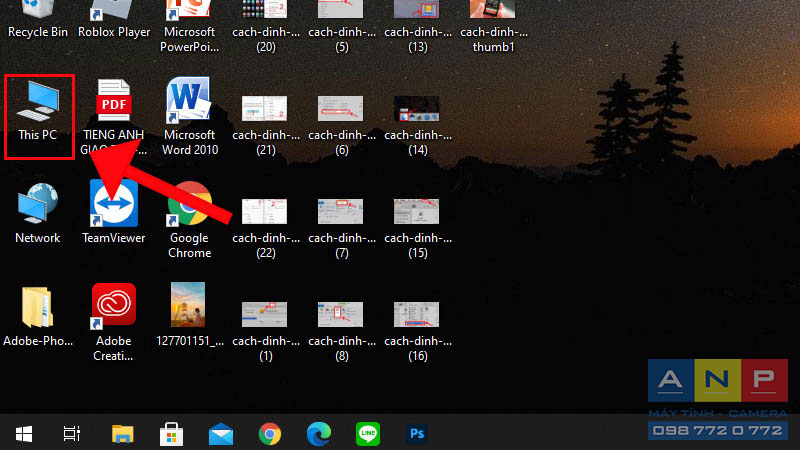Select the cach-dinh (13) image file
This screenshot has width=800, height=450.
coord(417,27)
